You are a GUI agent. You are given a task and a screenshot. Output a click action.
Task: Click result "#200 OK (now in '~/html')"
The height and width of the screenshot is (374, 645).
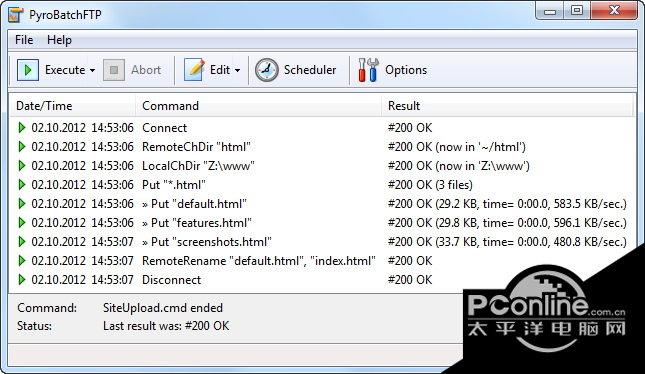457,146
